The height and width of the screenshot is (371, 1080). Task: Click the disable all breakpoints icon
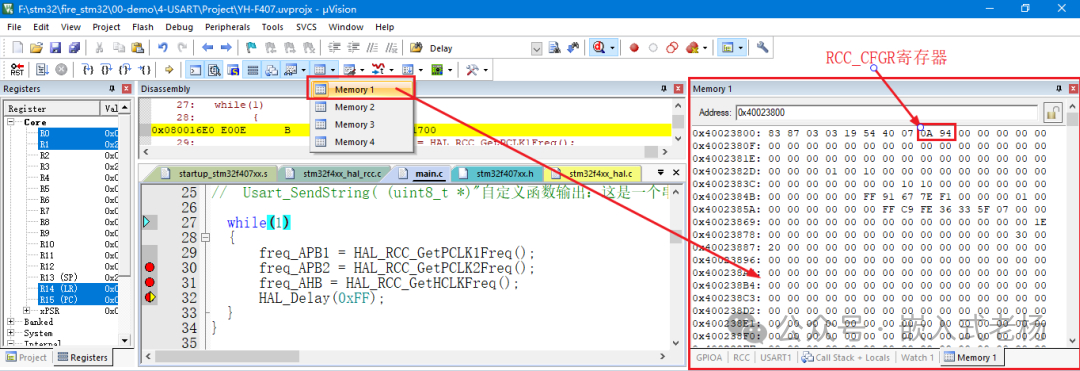(672, 47)
